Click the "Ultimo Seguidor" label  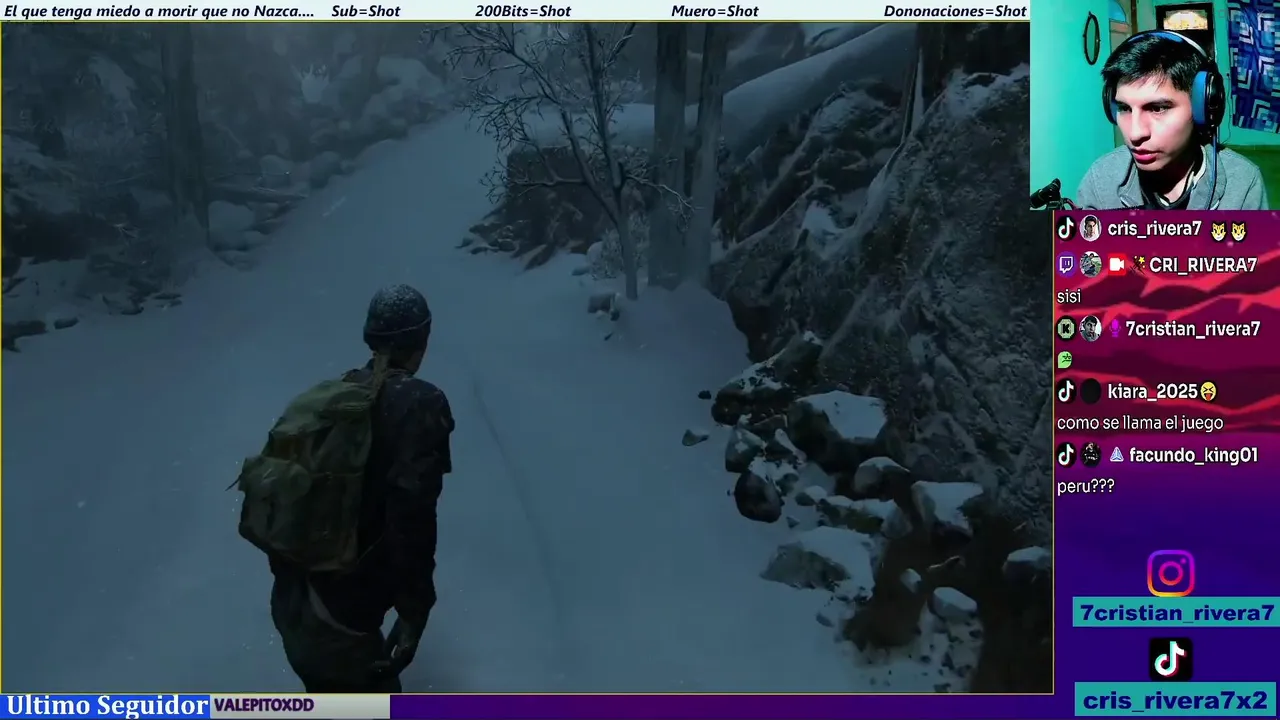106,706
